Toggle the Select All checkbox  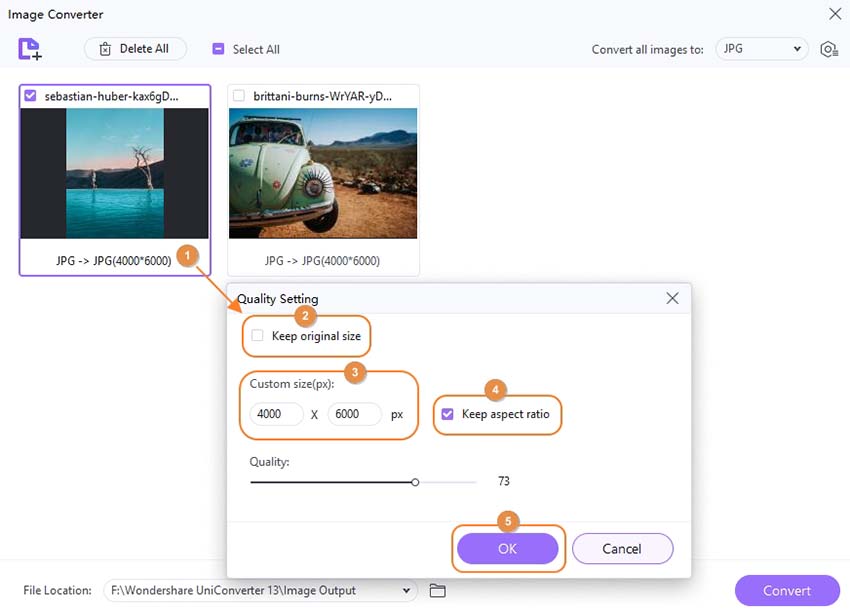coord(218,49)
